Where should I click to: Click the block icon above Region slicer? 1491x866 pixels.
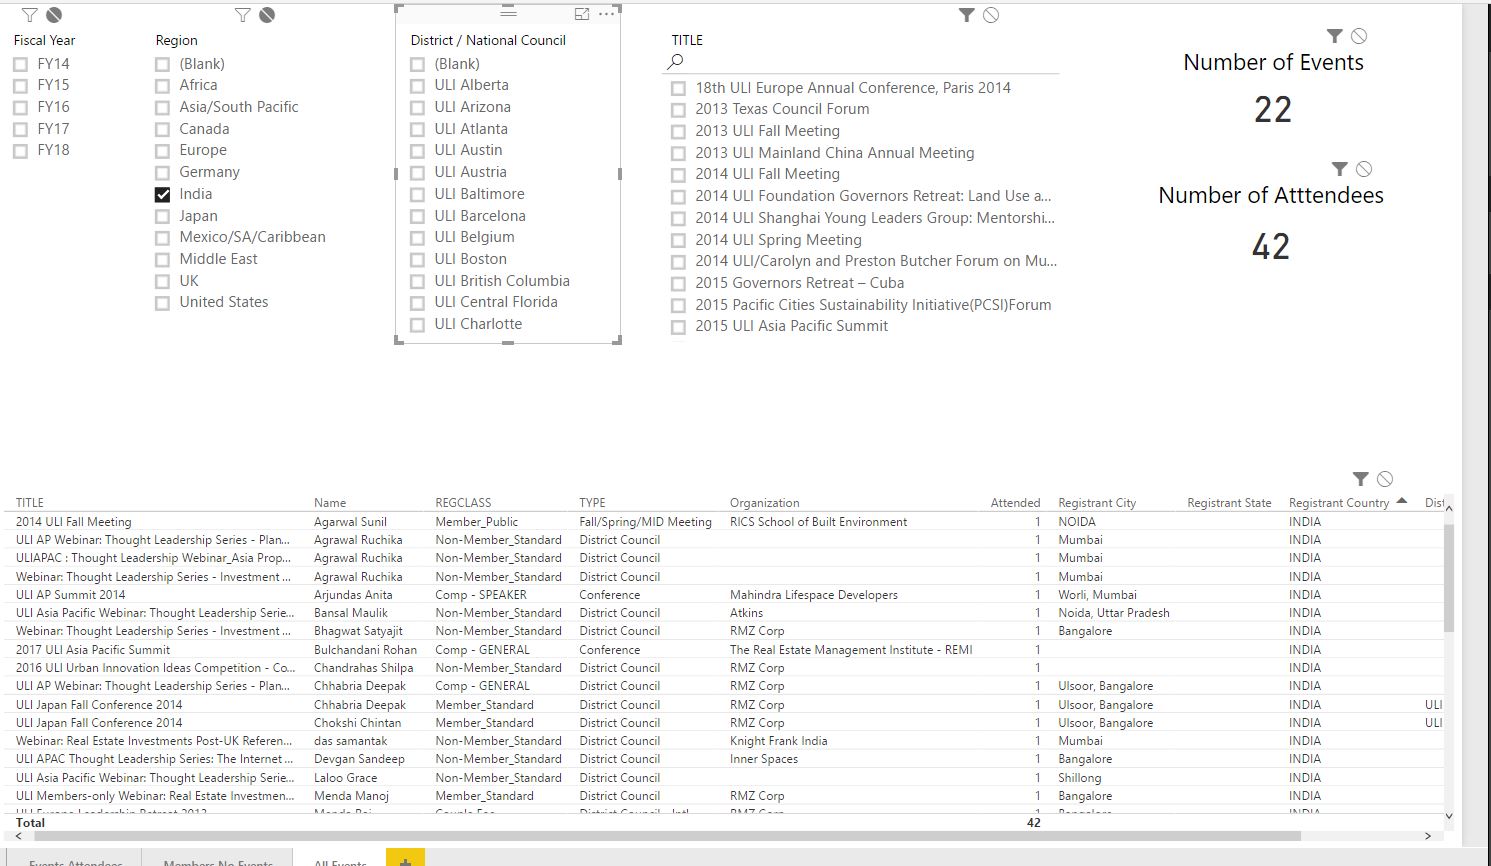coord(267,15)
